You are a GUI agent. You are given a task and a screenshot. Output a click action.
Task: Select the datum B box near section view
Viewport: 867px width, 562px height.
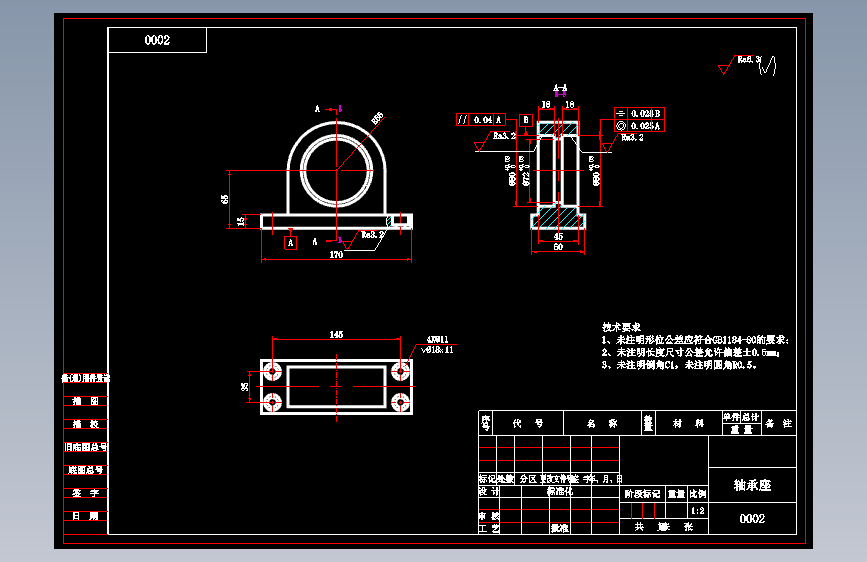coord(526,119)
